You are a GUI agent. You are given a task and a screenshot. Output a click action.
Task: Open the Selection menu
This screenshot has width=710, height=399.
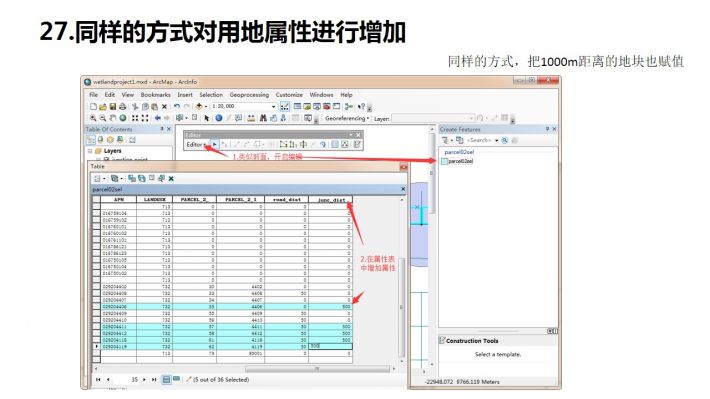pos(211,95)
